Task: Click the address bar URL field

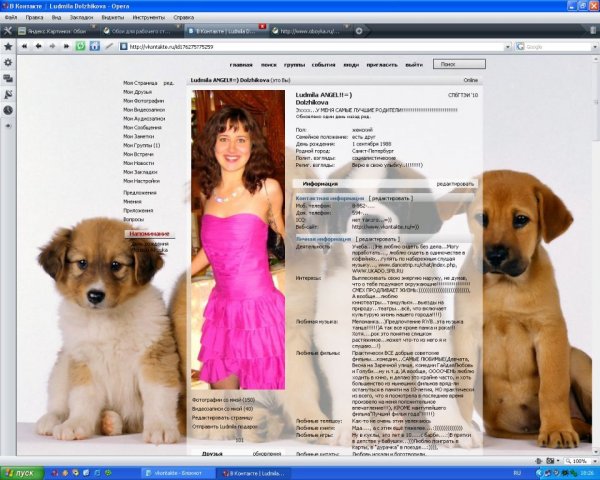Action: tap(316, 47)
